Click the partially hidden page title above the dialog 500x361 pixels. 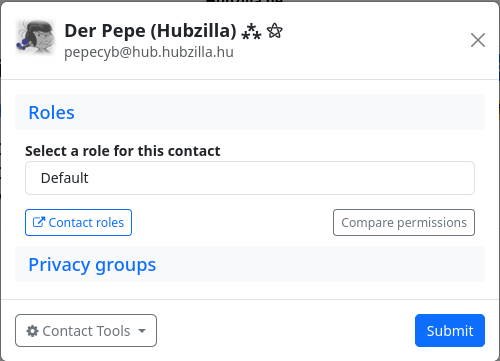pos(244,1)
